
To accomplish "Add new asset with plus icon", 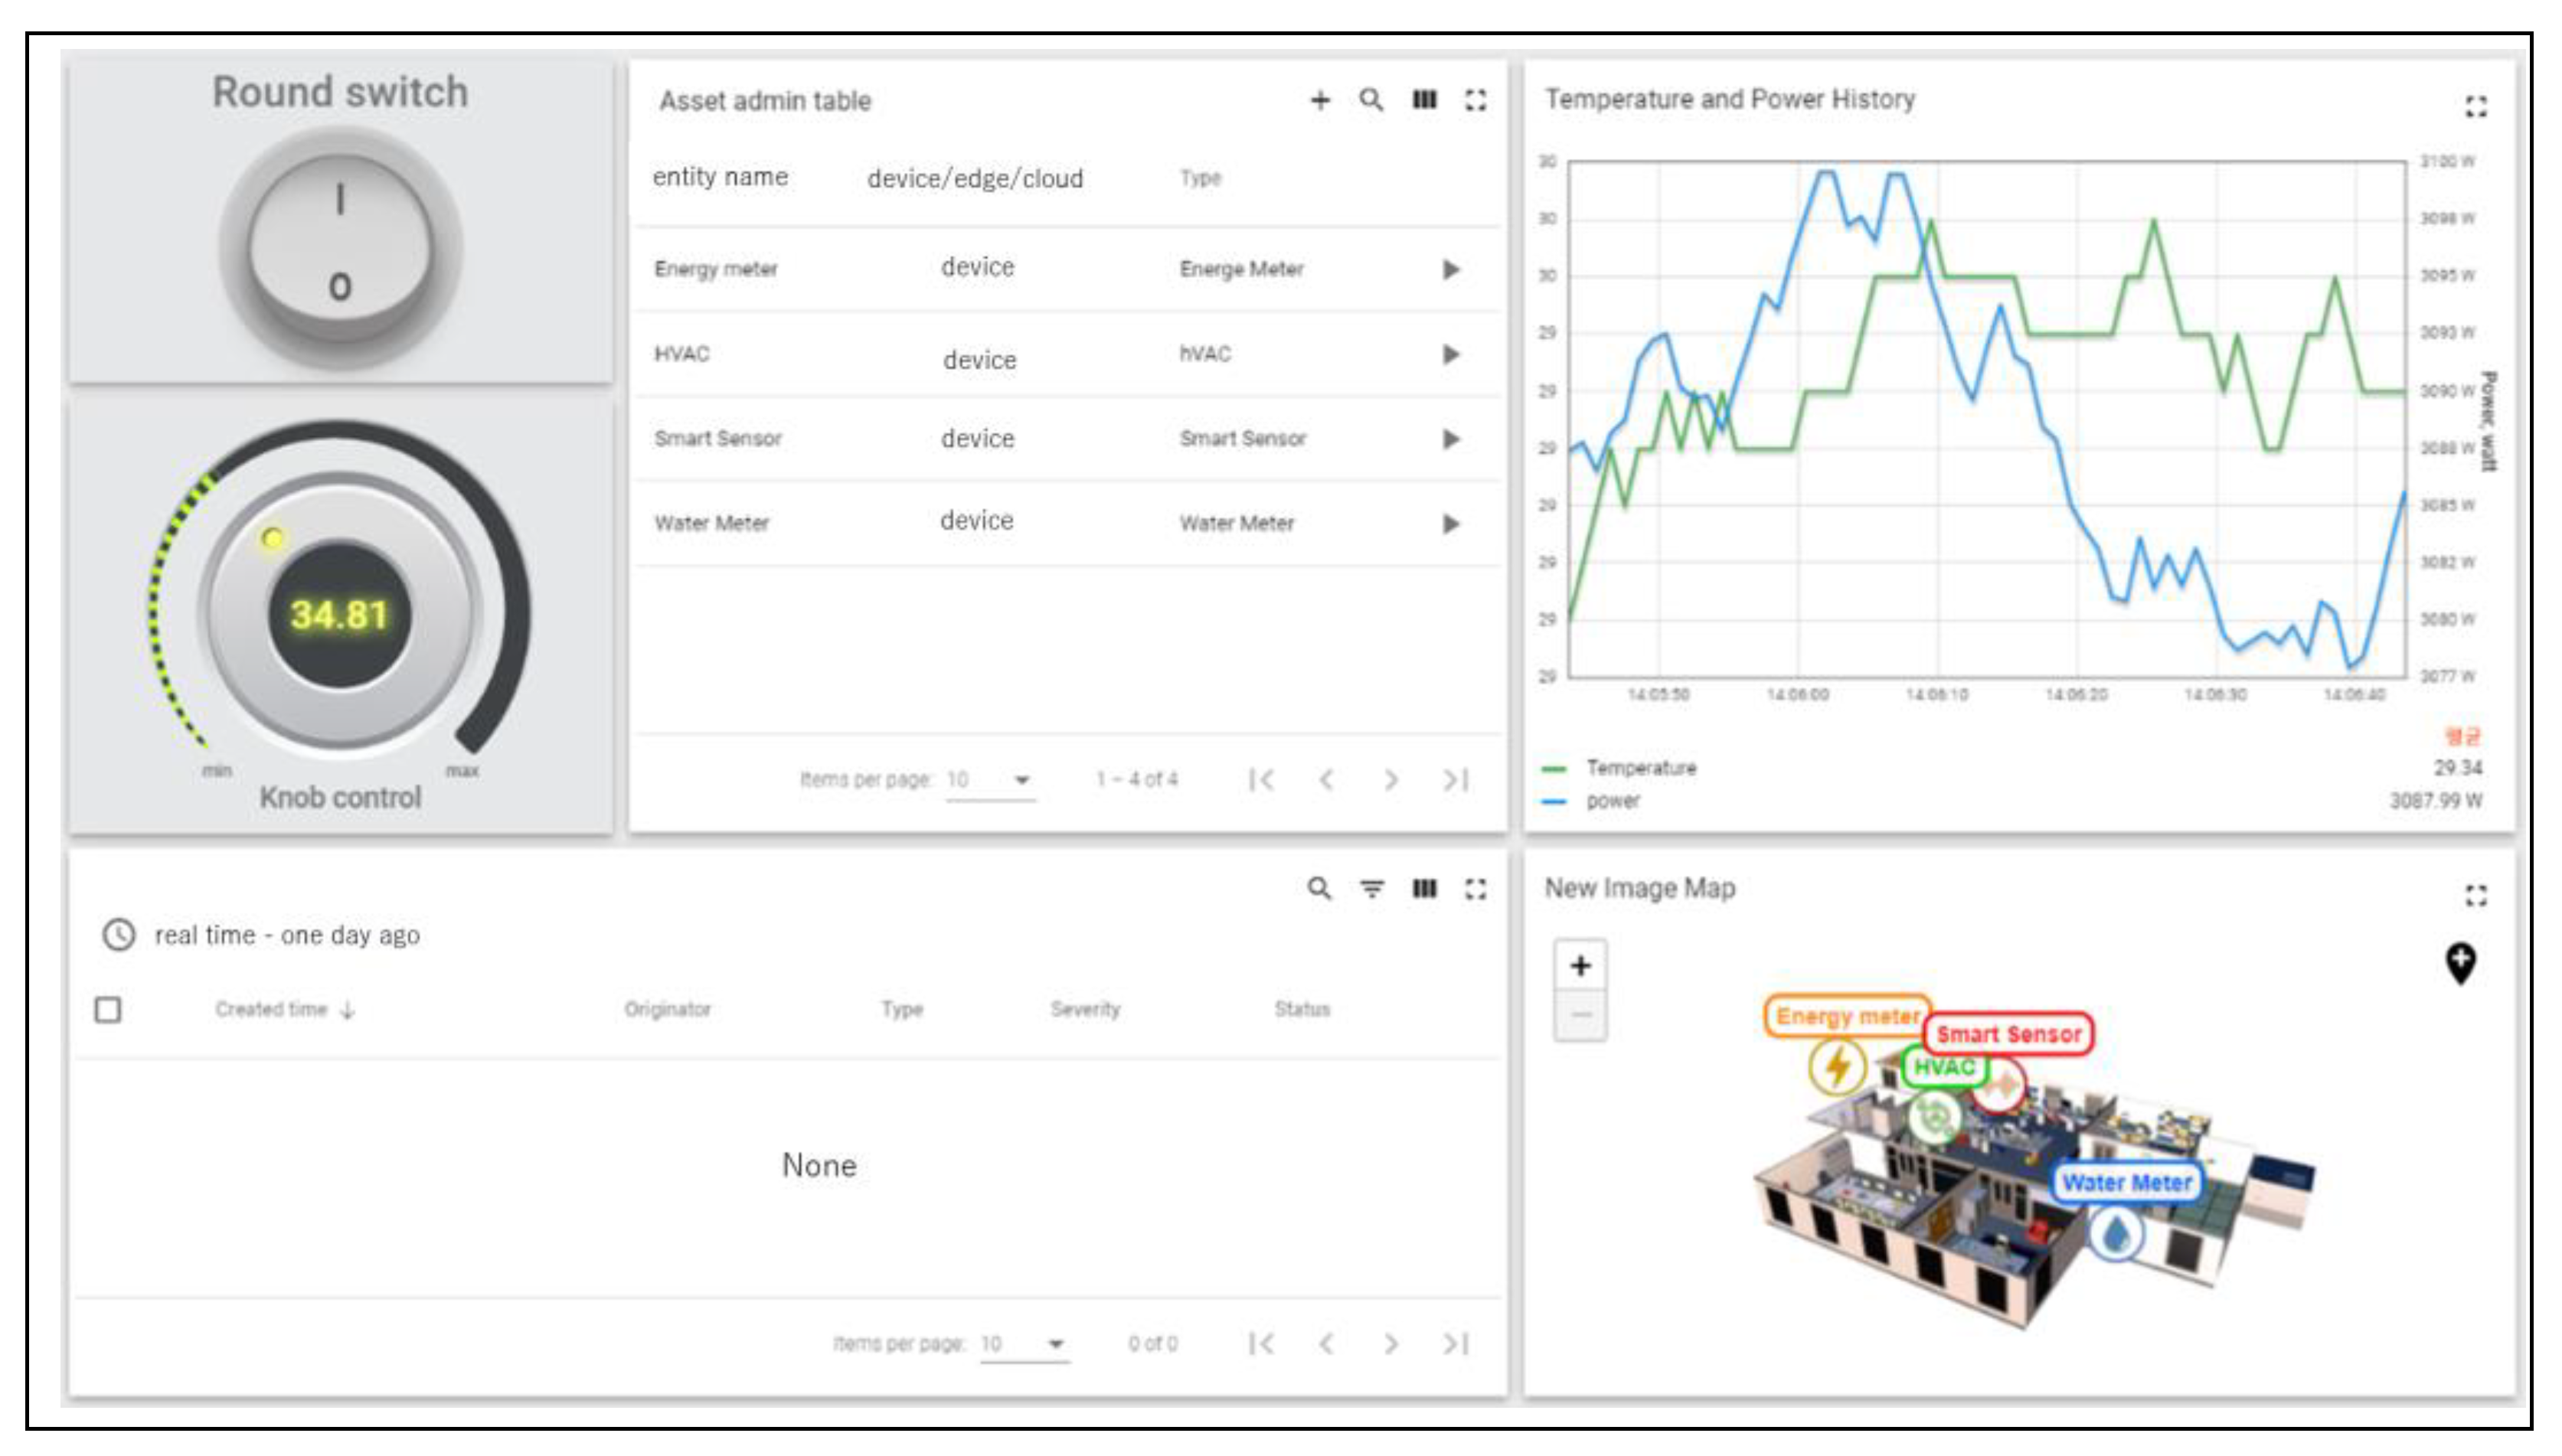I will (1320, 100).
